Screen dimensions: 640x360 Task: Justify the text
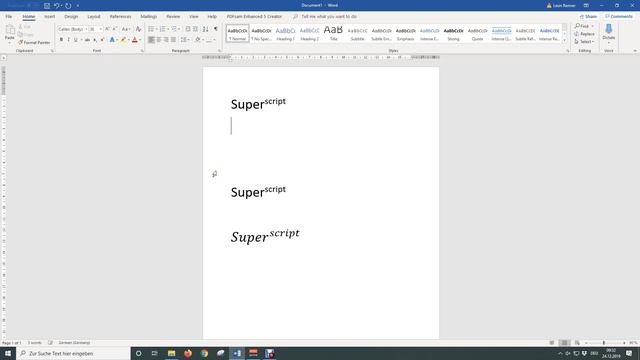[173, 40]
